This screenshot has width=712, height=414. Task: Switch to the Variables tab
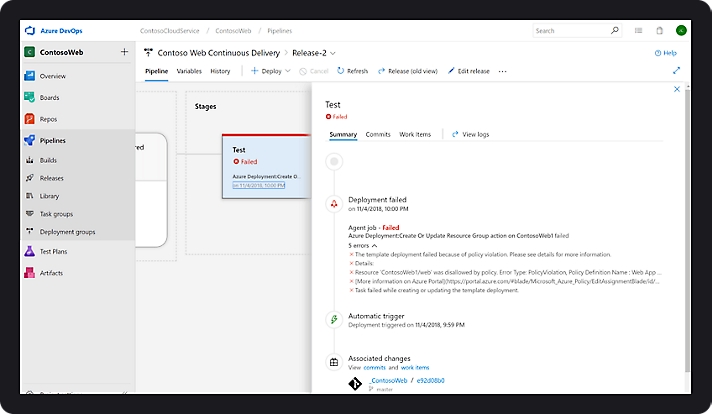pos(189,71)
